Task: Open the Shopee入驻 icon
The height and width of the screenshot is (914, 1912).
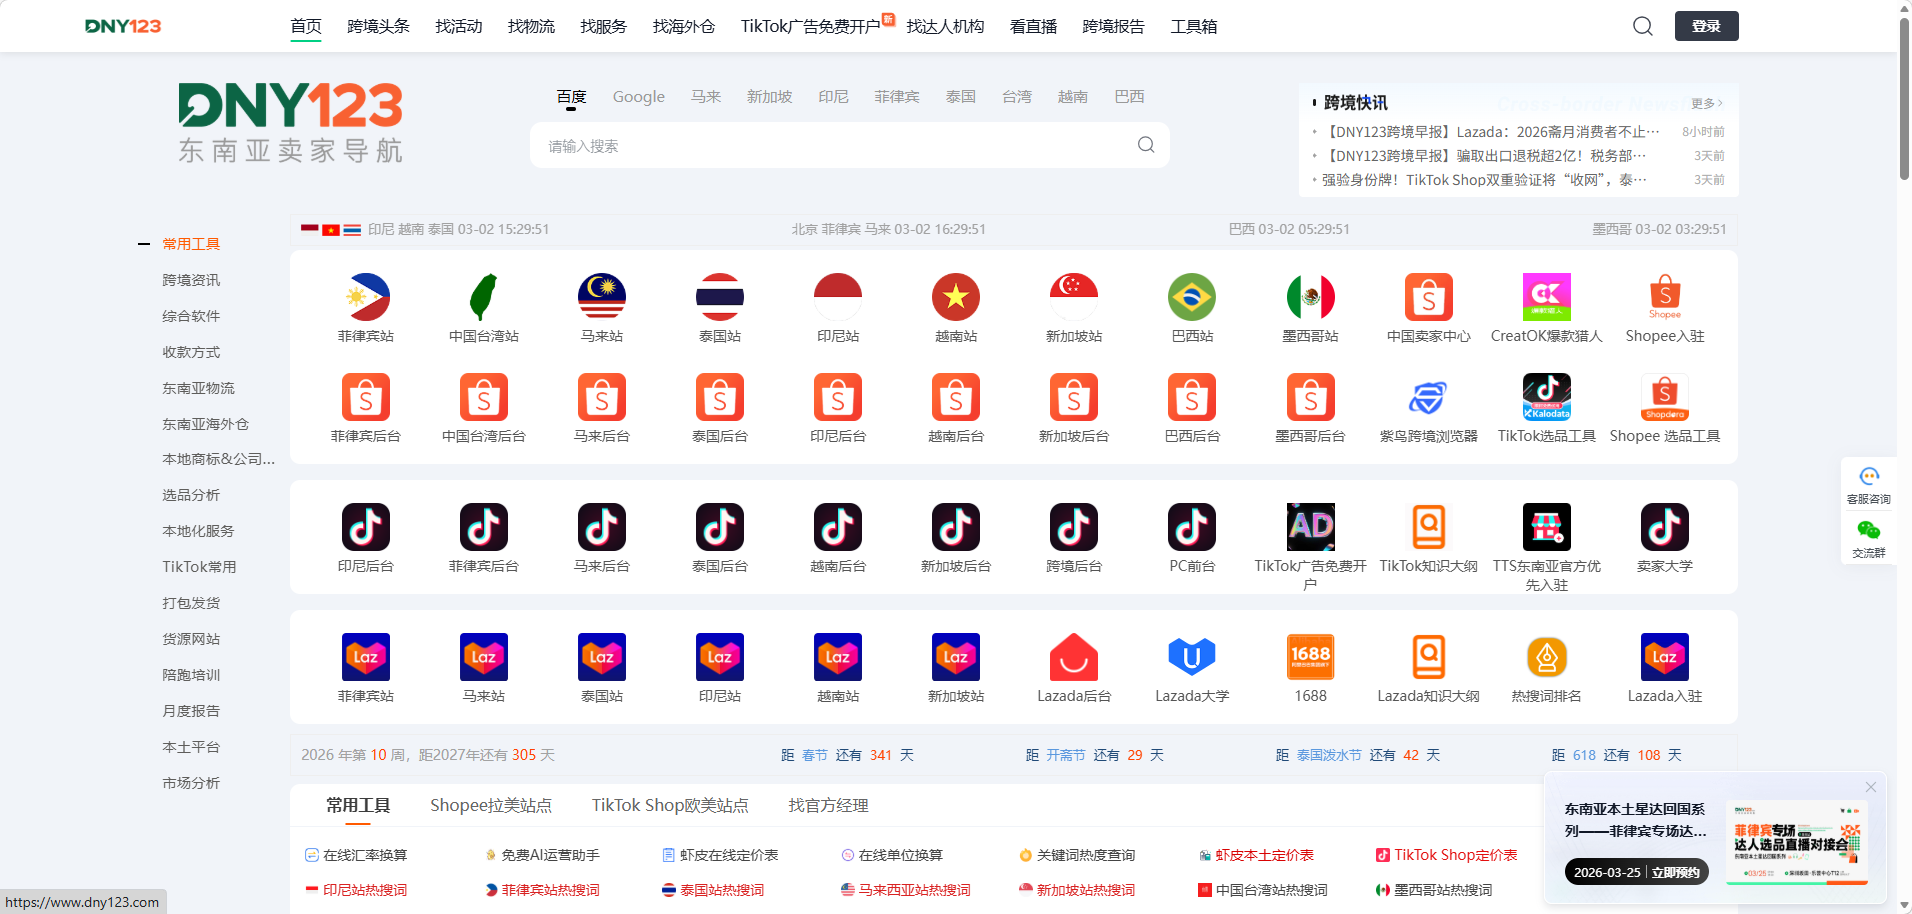Action: (x=1665, y=297)
